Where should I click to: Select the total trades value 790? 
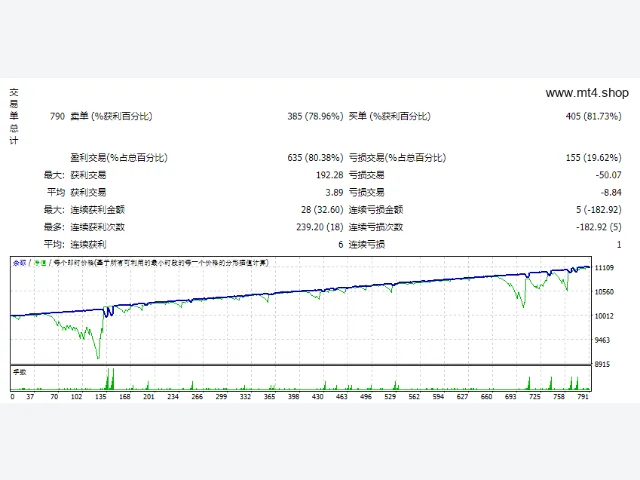(58, 116)
